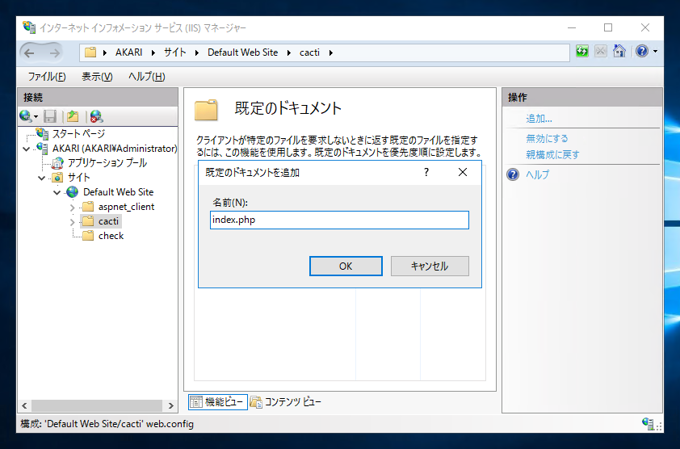Click connections pane scrollbar left arrow
The width and height of the screenshot is (680, 449).
click(24, 406)
